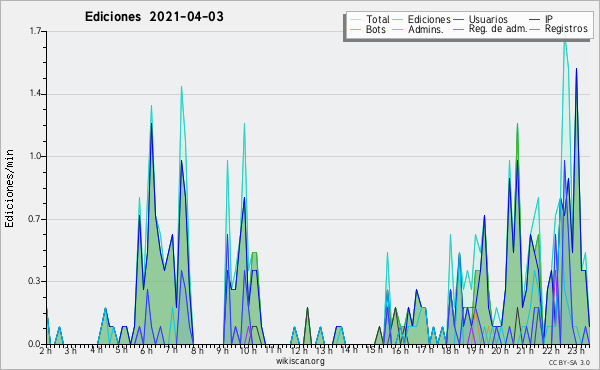
Task: Click the 23 h tick on time axis
Action: pyautogui.click(x=576, y=350)
